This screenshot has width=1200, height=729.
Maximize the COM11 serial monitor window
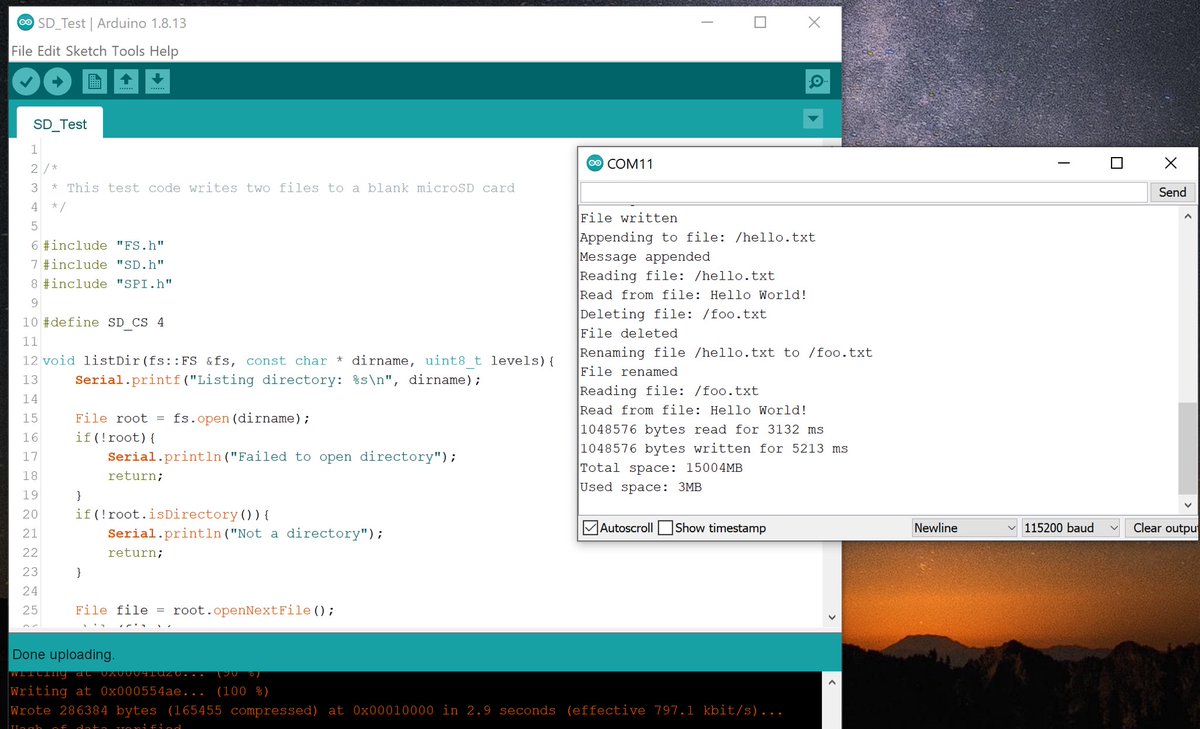(1117, 163)
